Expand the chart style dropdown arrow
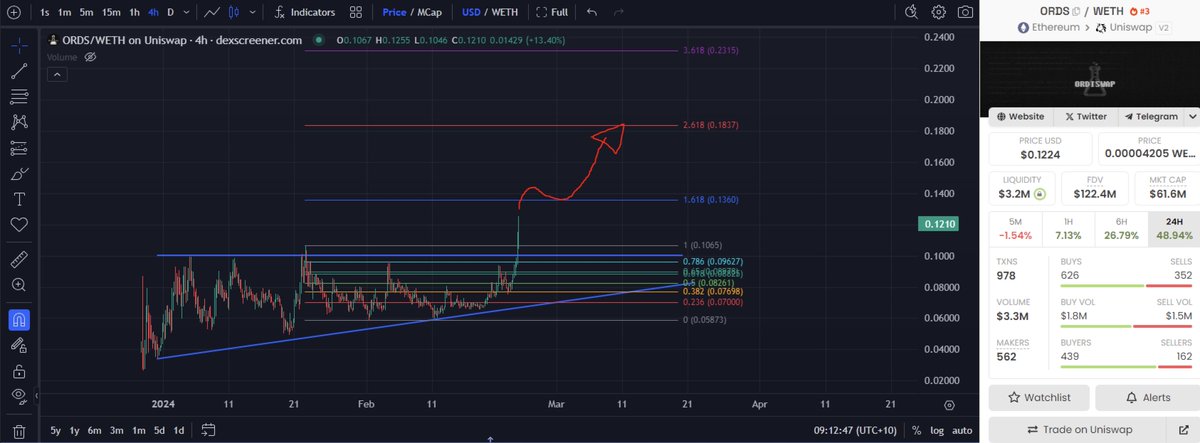1200x443 pixels. point(251,12)
